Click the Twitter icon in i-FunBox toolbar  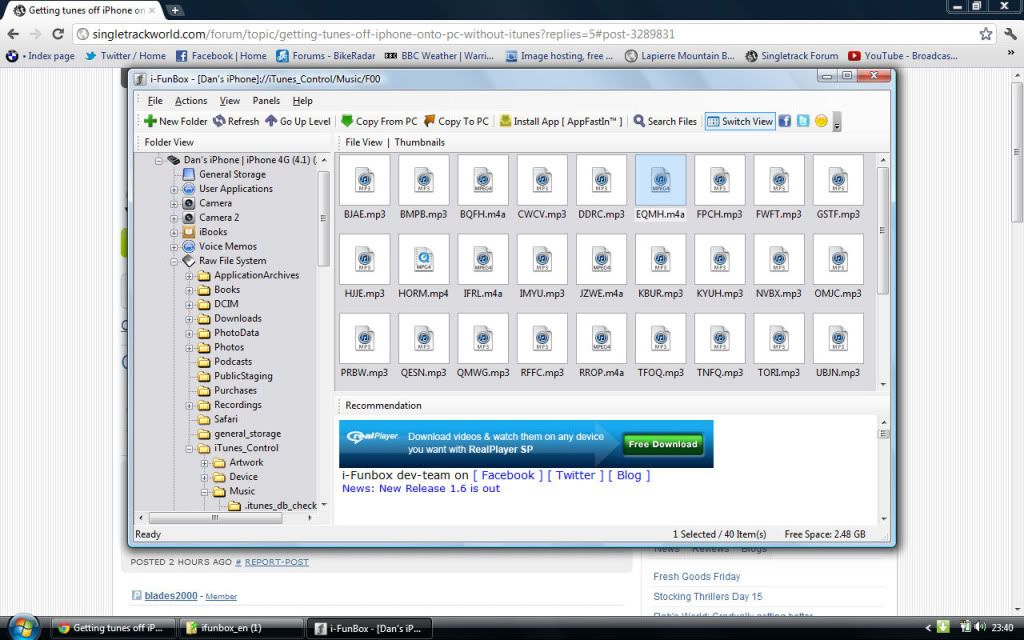click(x=803, y=121)
